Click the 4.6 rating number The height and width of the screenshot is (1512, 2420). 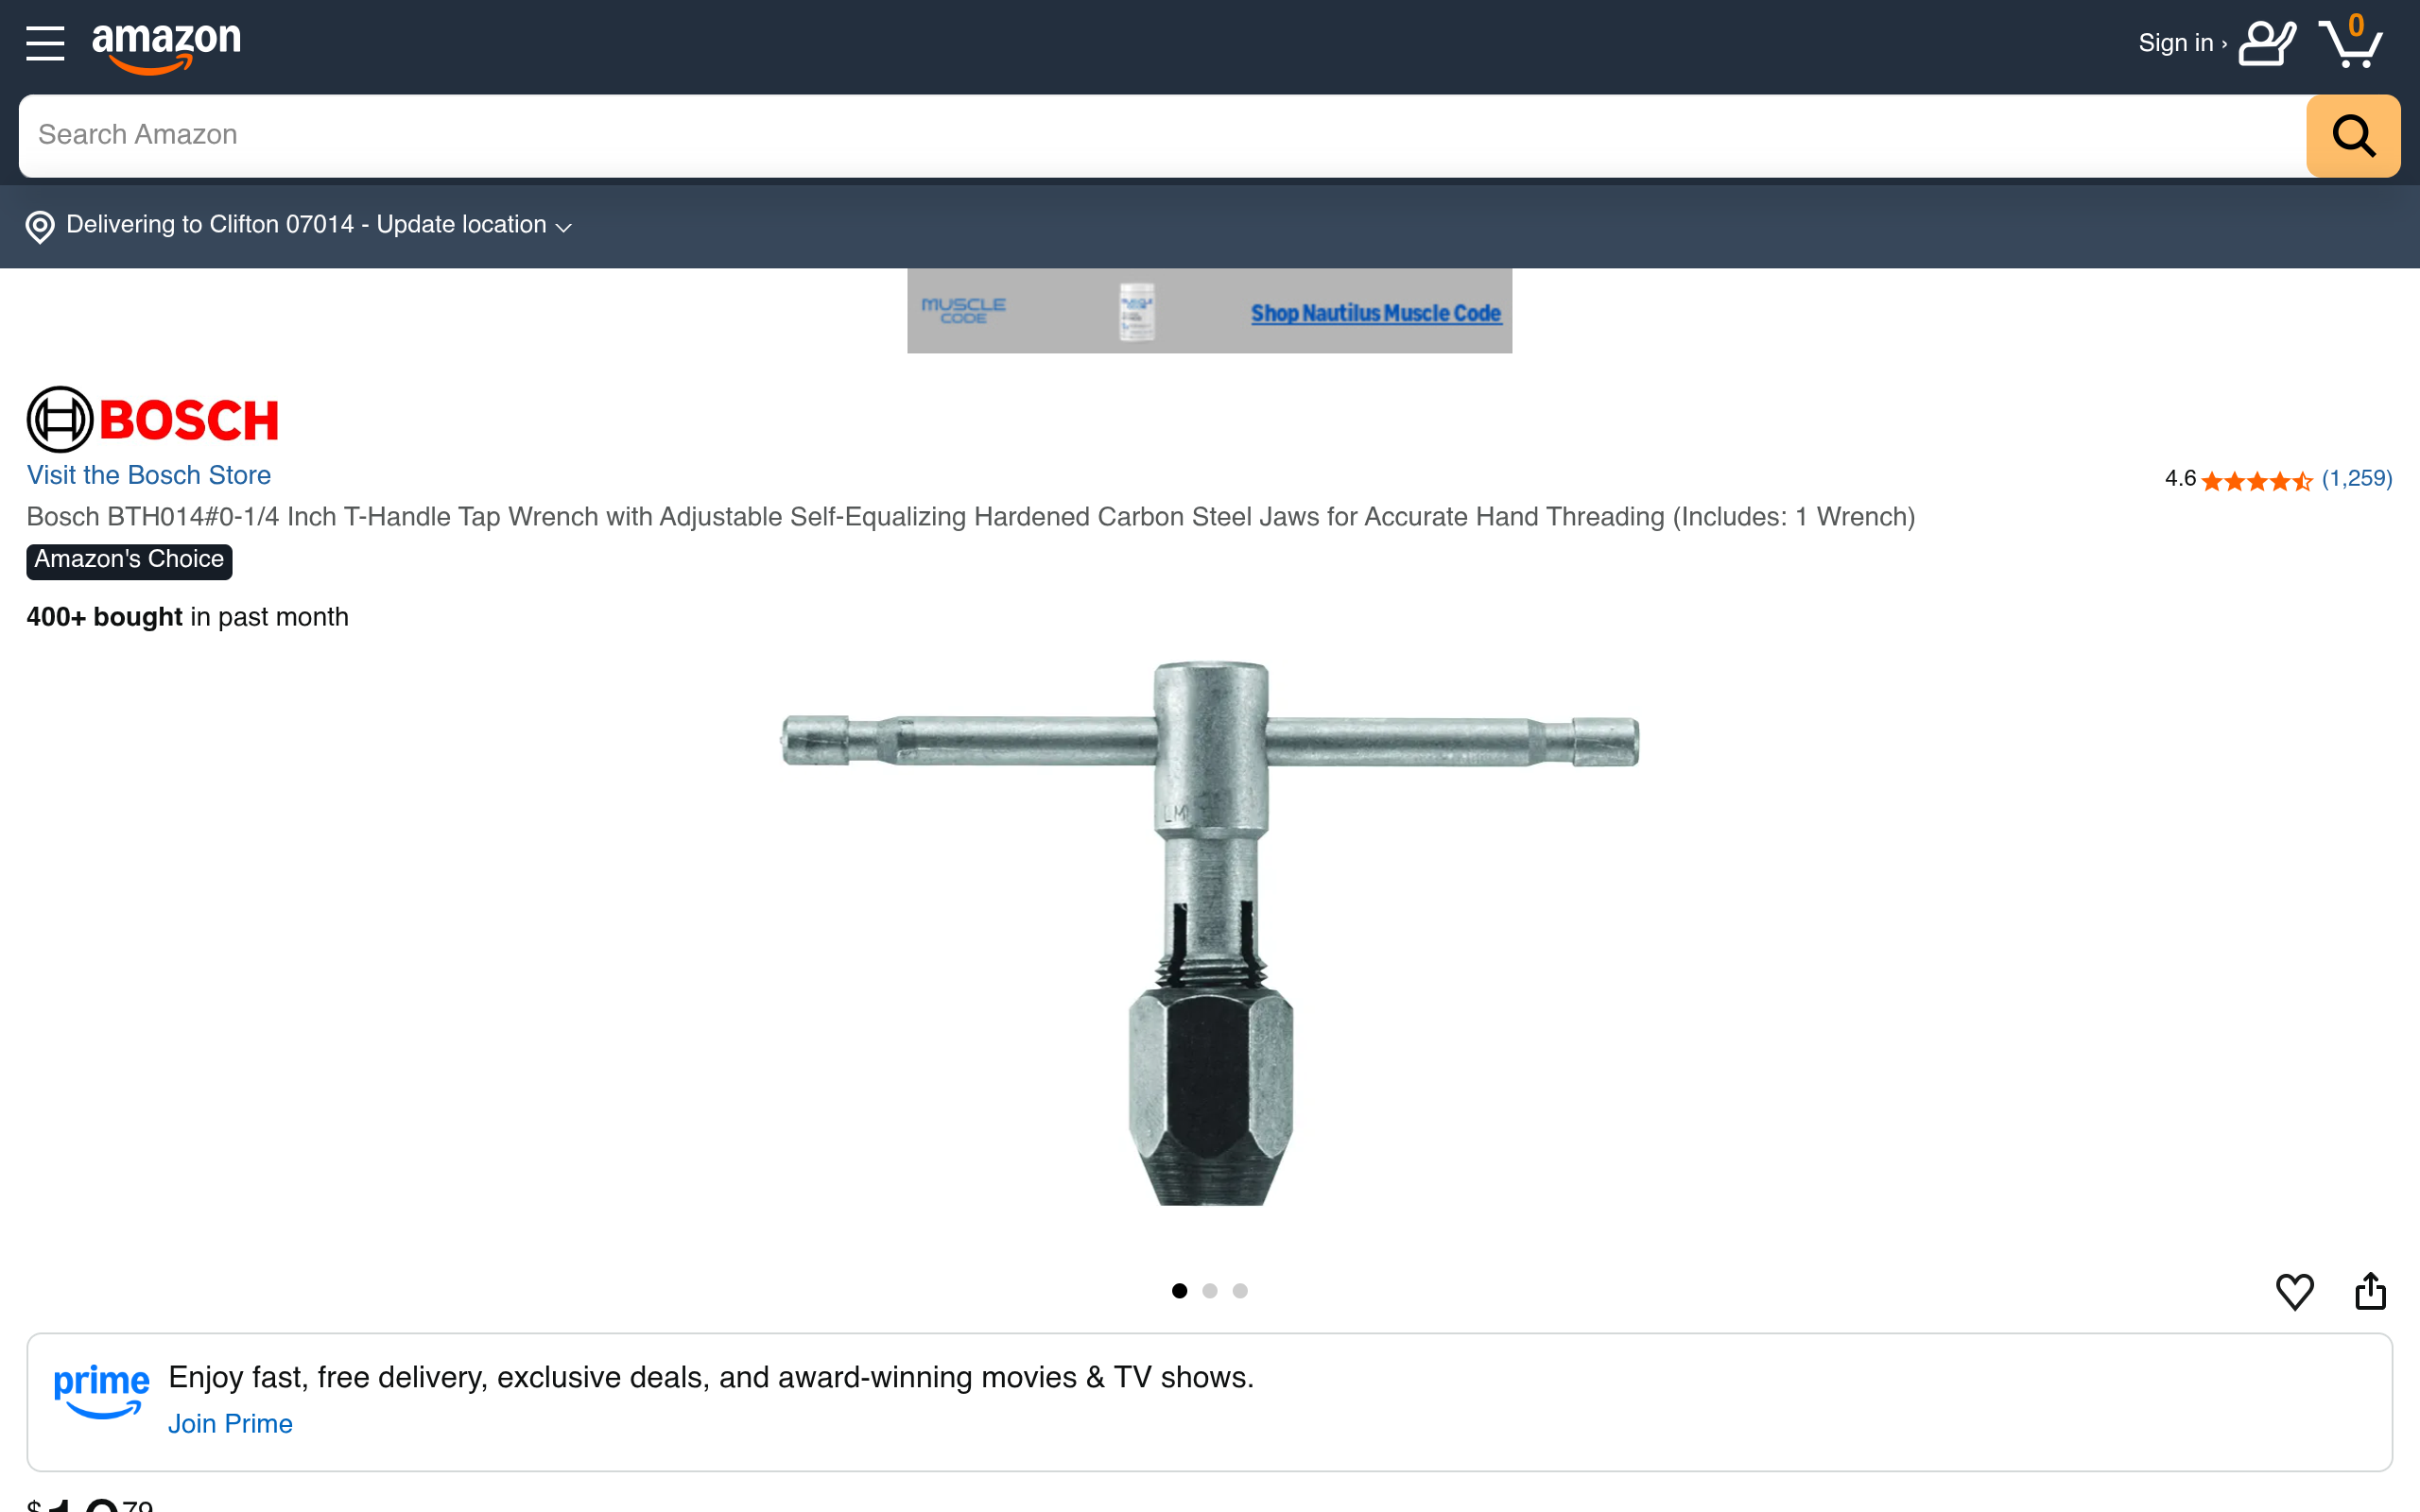pyautogui.click(x=2180, y=479)
